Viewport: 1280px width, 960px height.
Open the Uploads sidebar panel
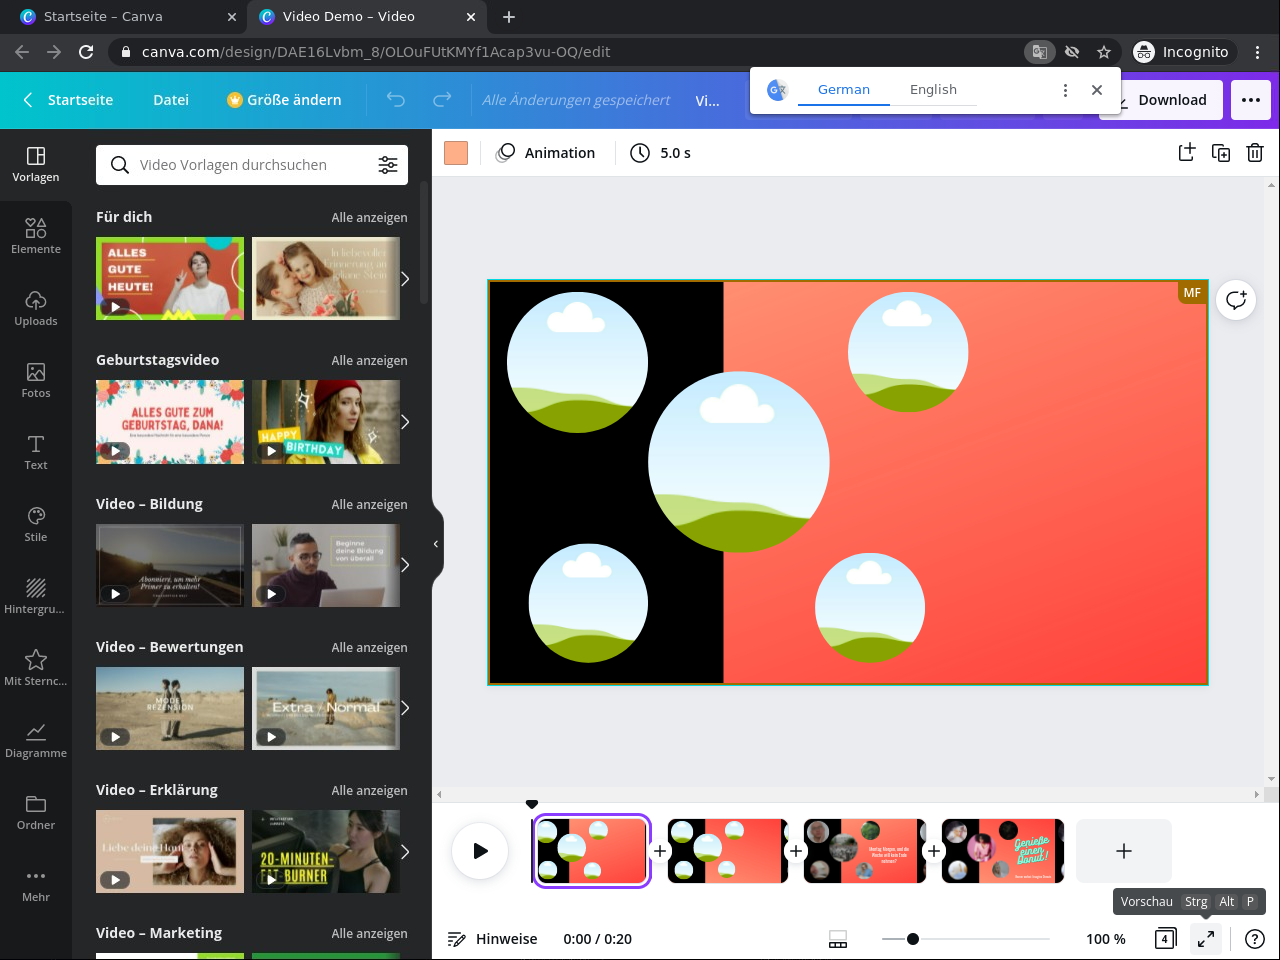36,309
